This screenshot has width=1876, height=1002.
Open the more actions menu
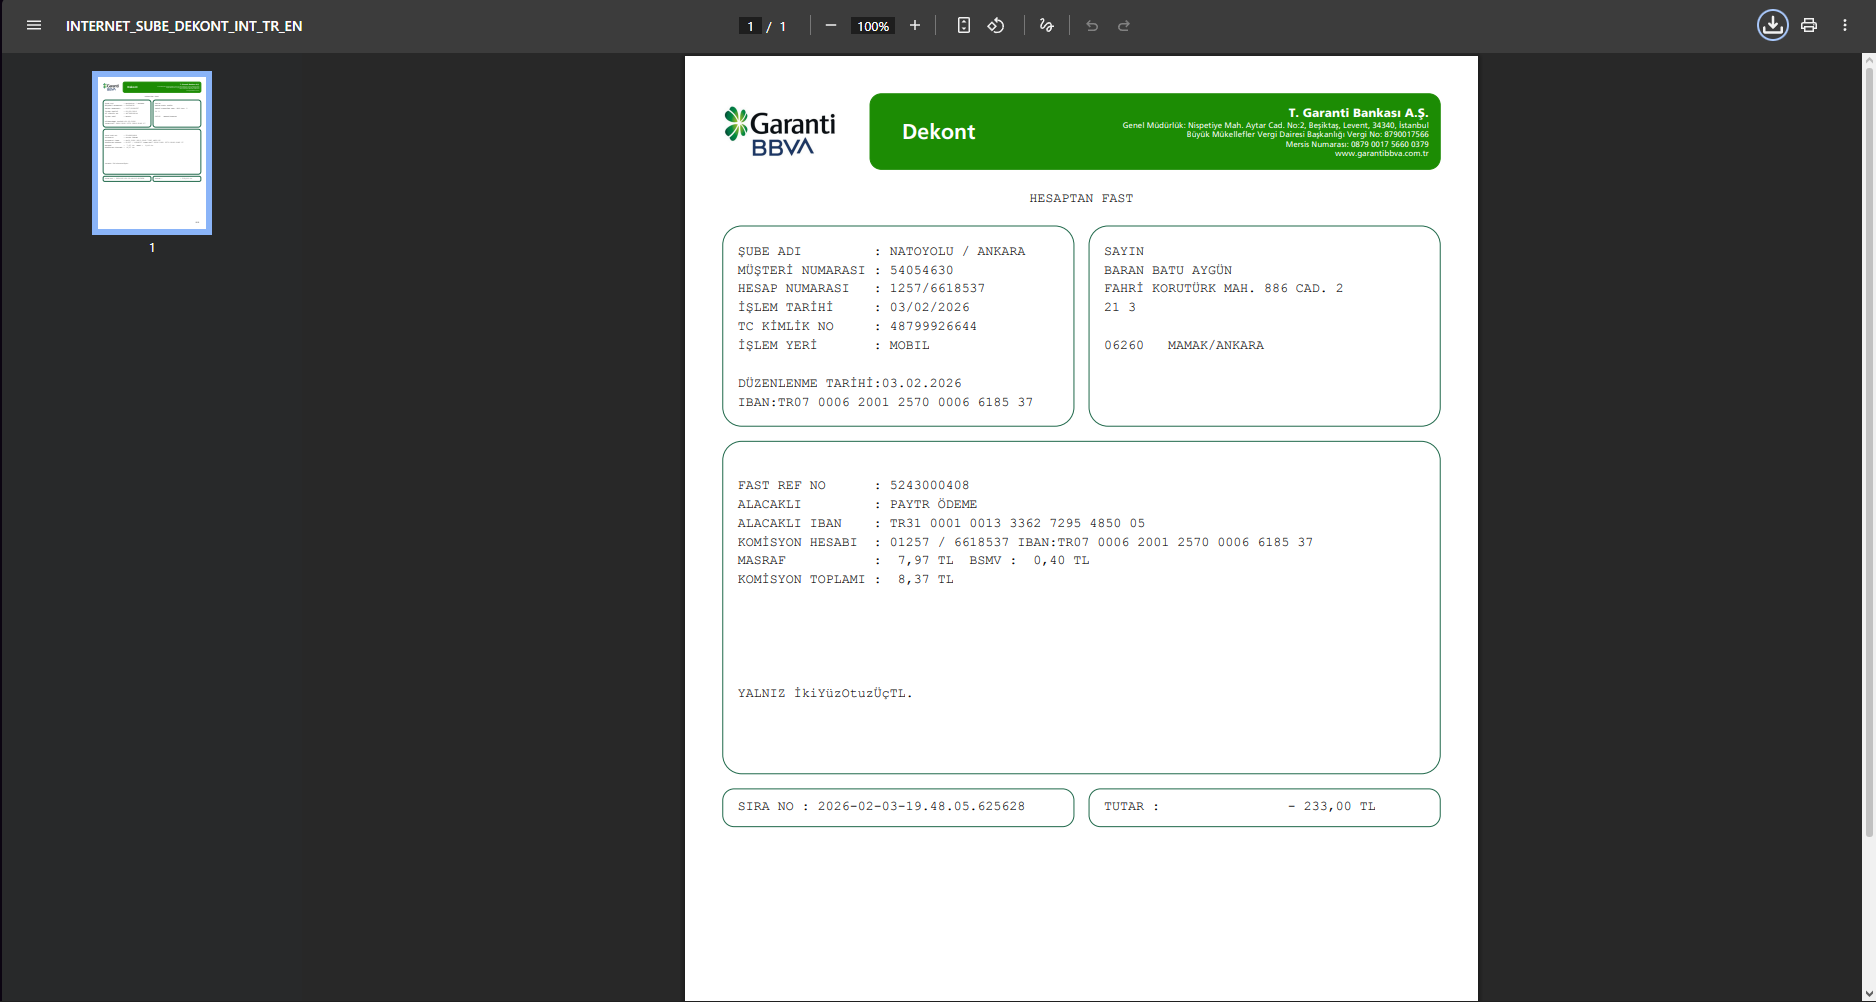coord(1845,26)
